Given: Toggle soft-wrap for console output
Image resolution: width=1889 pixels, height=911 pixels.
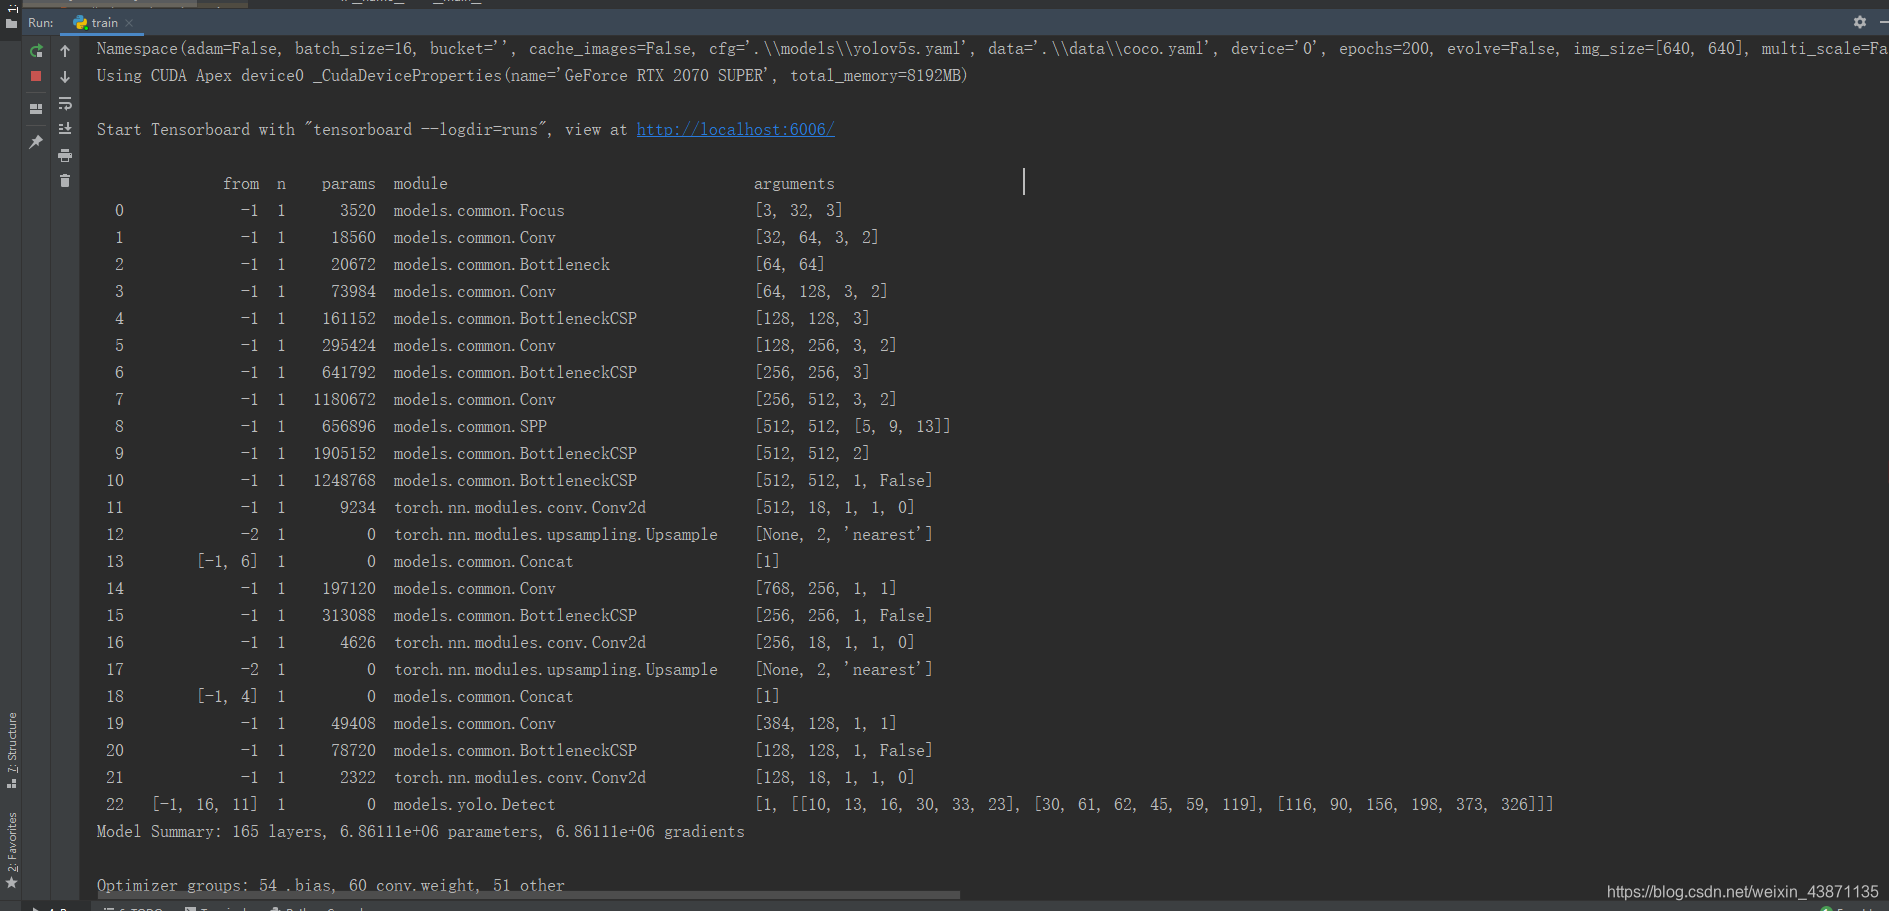Looking at the screenshot, I should click(x=65, y=103).
